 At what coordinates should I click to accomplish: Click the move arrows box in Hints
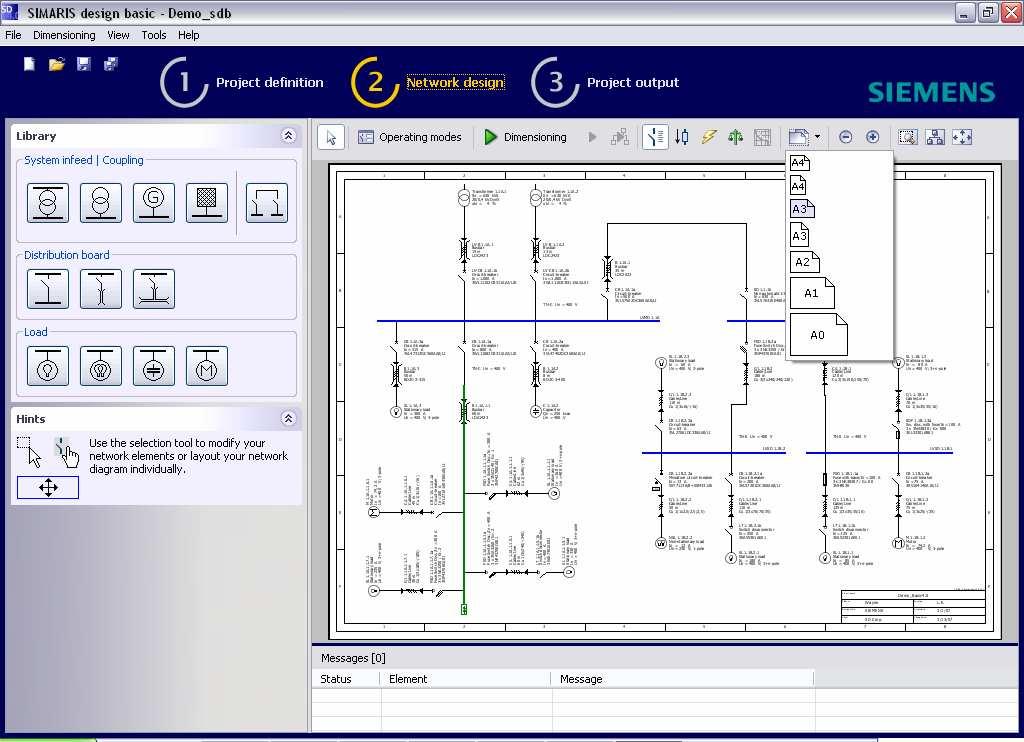tap(48, 487)
